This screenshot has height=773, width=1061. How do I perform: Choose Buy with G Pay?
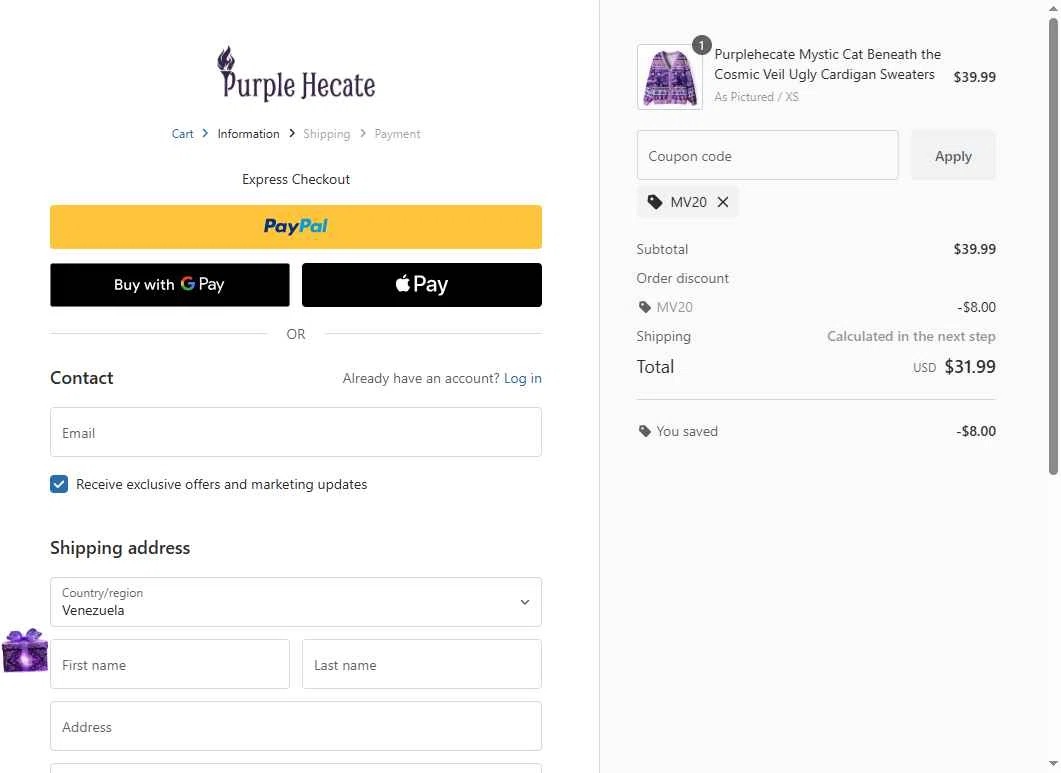pyautogui.click(x=170, y=285)
